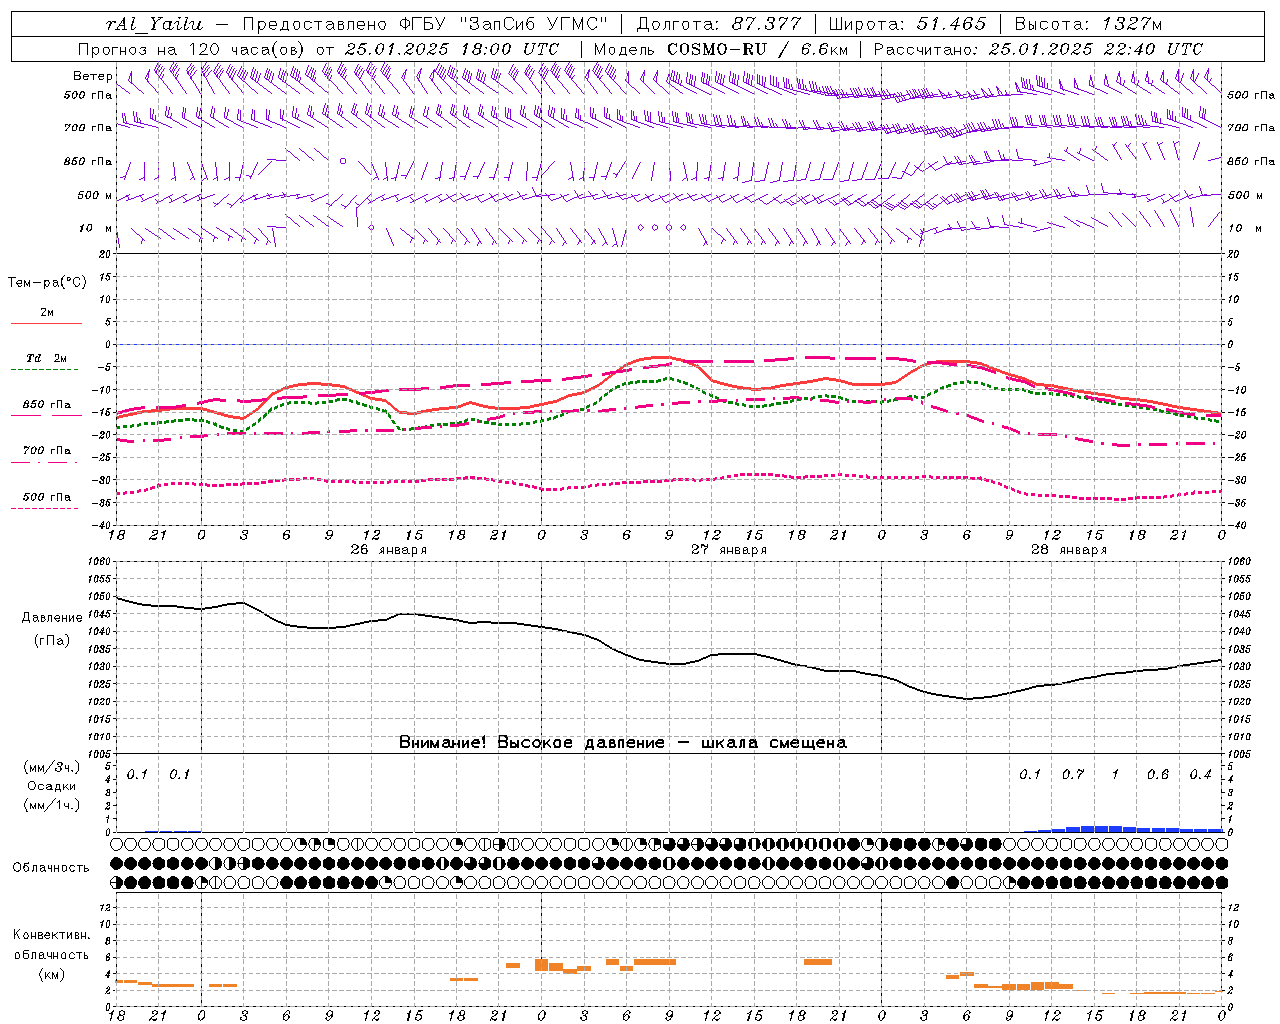Click the 27 января date label
1280x1024 pixels.
(x=729, y=550)
